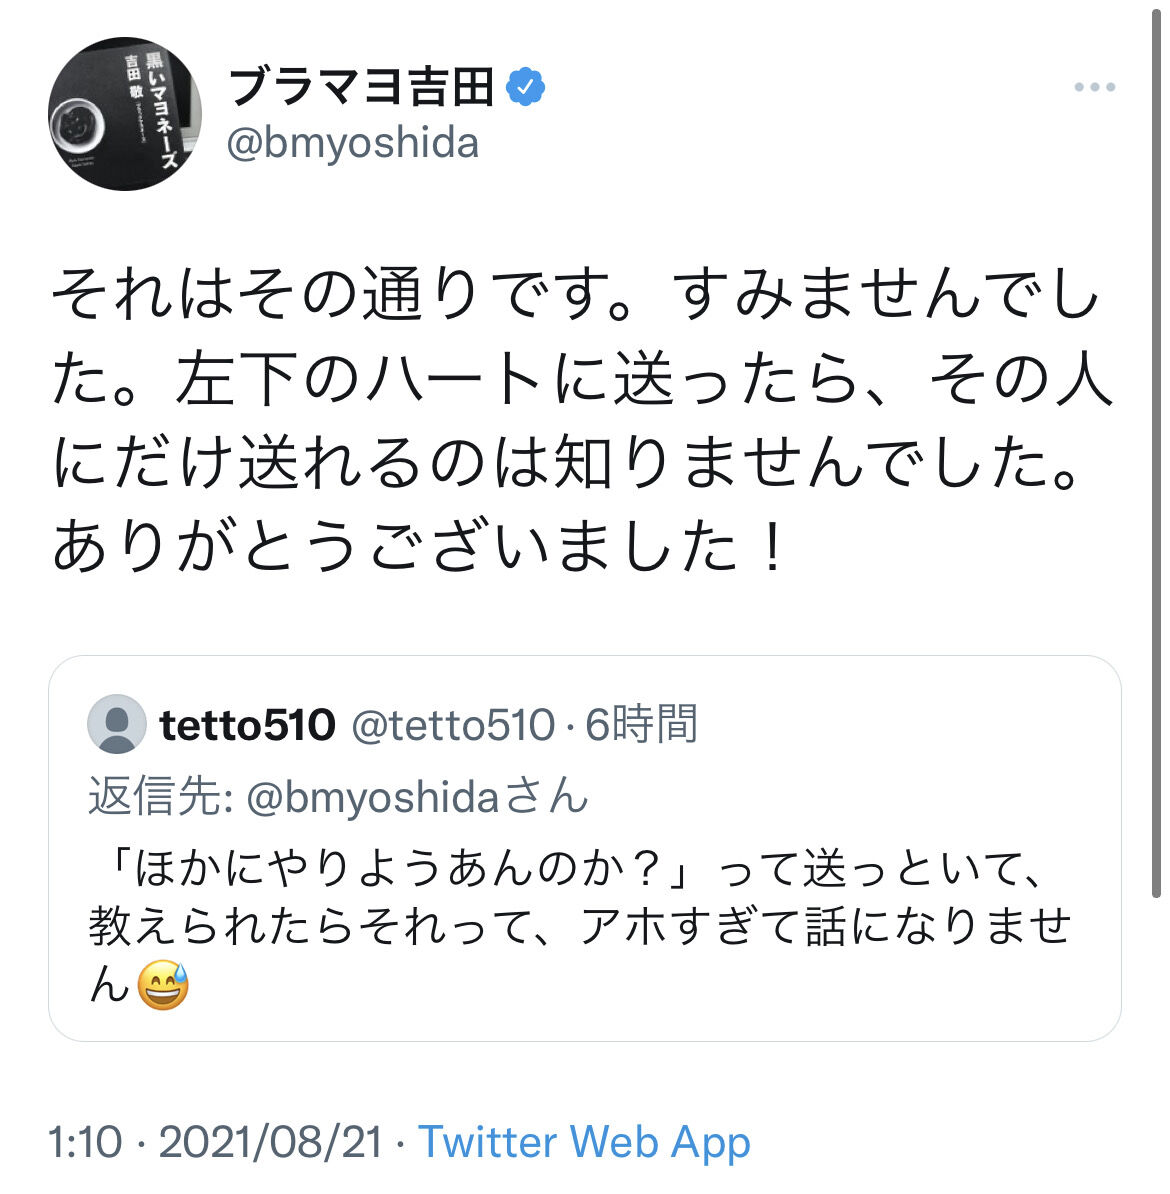The width and height of the screenshot is (1170, 1194).
Task: Click the 2021/08/21 post date
Action: pyautogui.click(x=270, y=1141)
